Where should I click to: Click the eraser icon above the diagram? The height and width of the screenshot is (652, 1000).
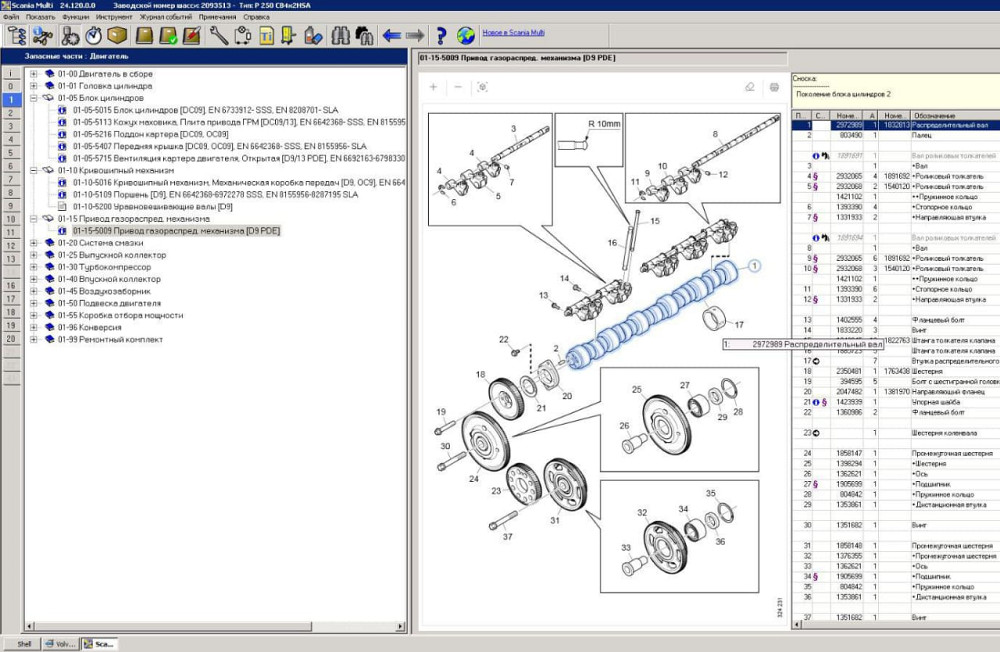pos(750,87)
